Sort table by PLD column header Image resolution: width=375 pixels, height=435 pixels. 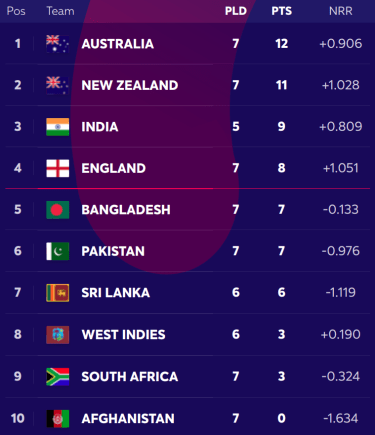coord(236,11)
